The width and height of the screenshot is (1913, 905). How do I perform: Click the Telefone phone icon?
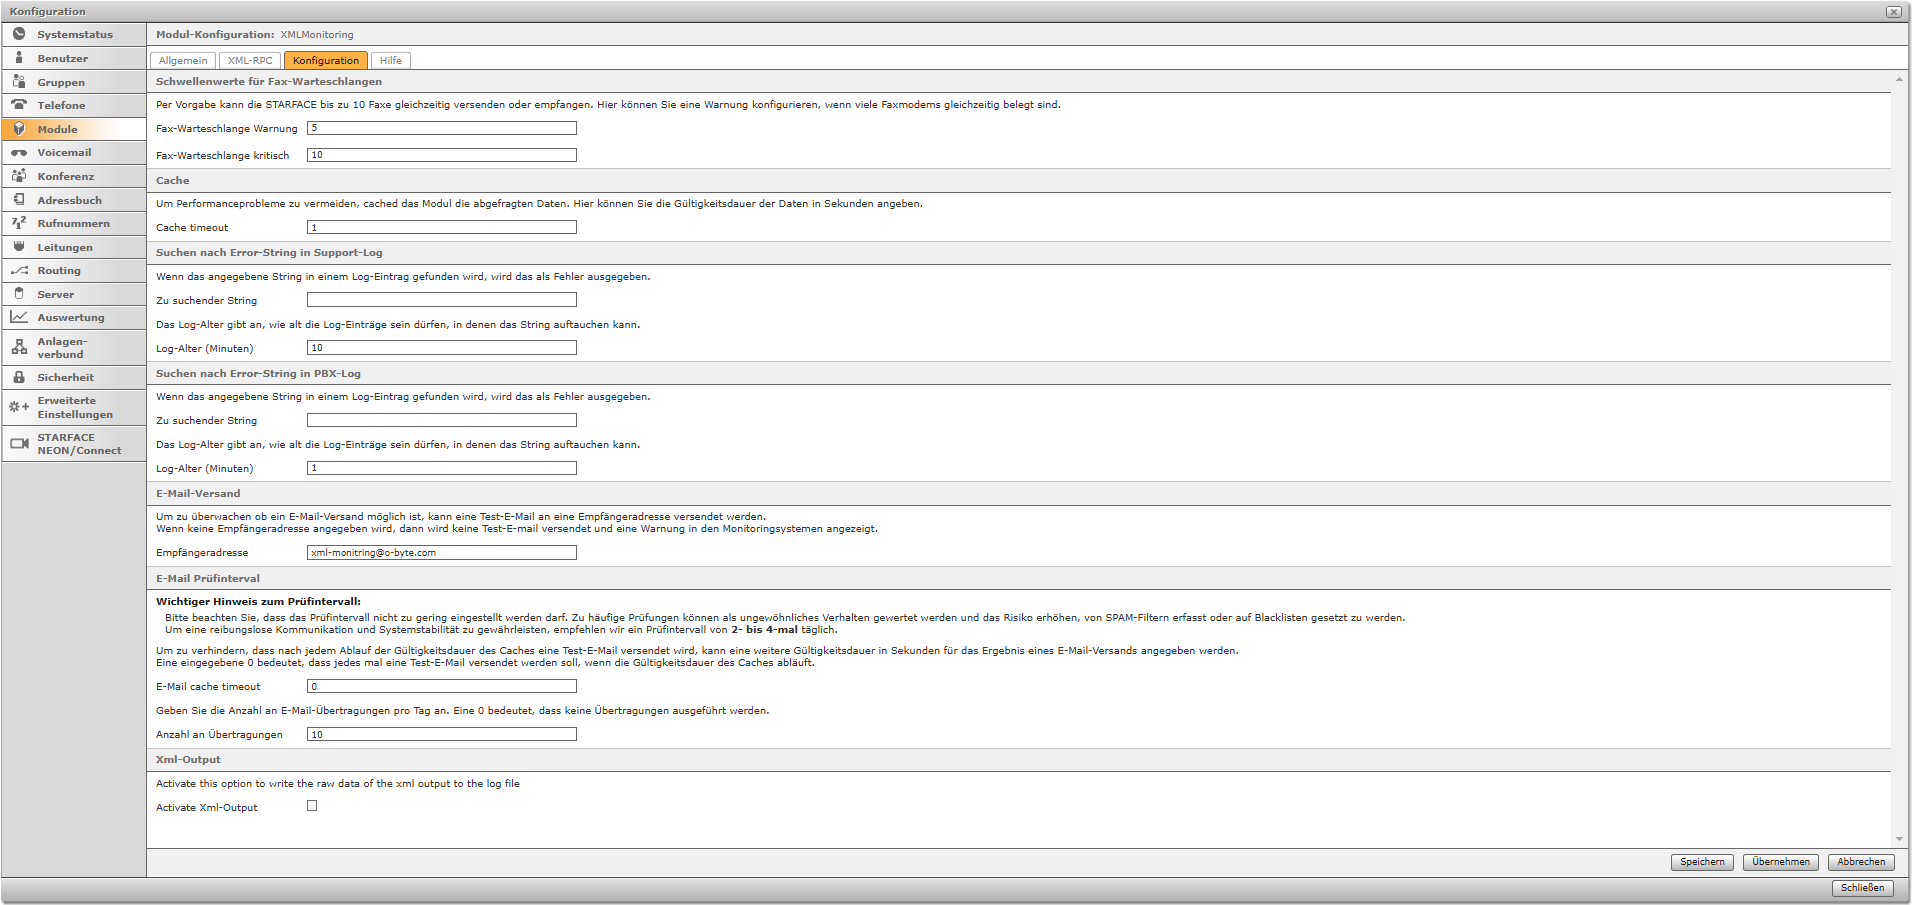19,105
